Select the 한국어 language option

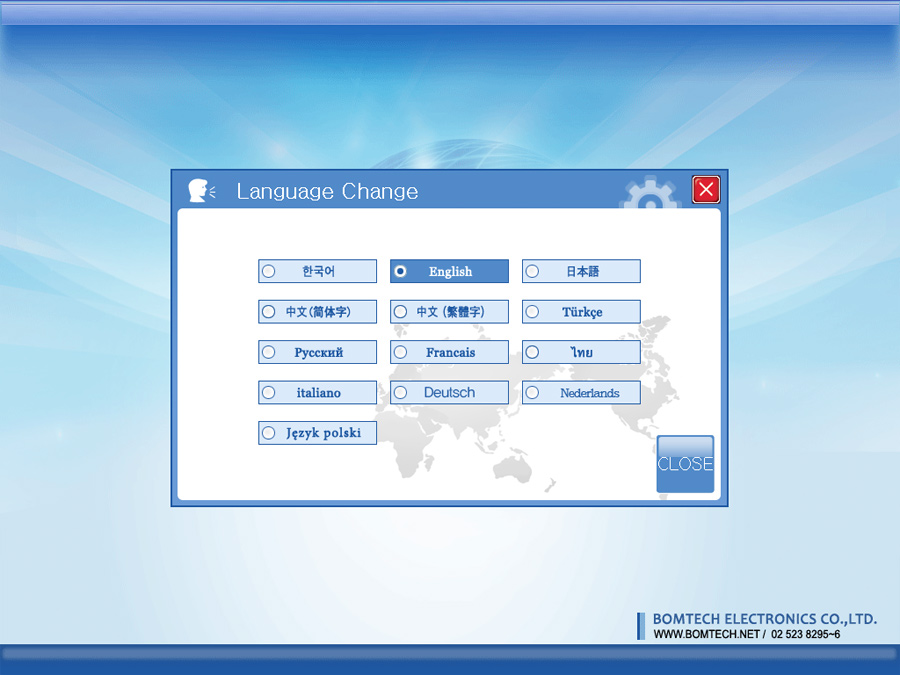317,271
